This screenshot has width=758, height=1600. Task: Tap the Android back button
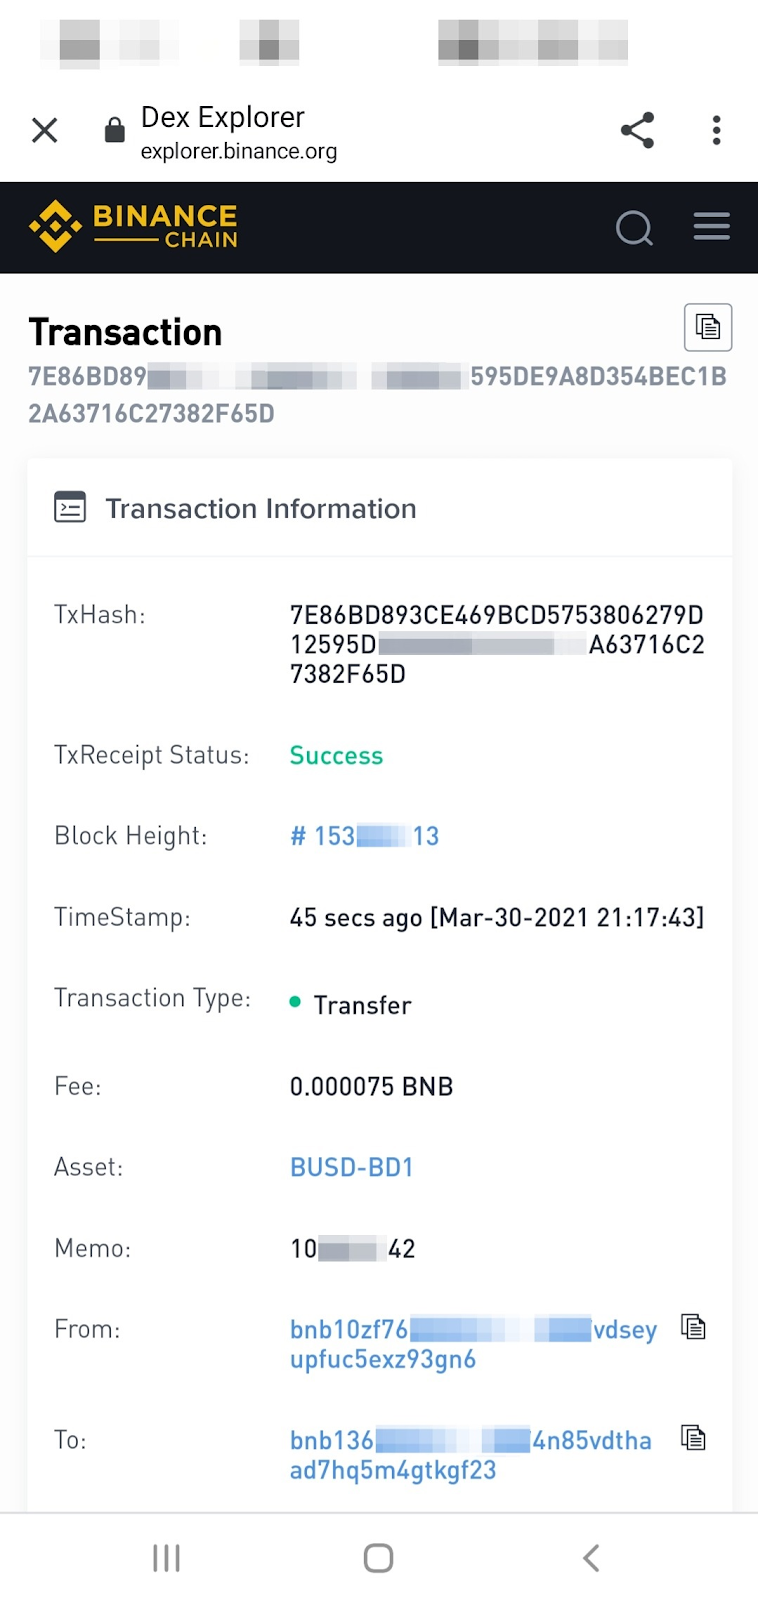pos(591,1558)
